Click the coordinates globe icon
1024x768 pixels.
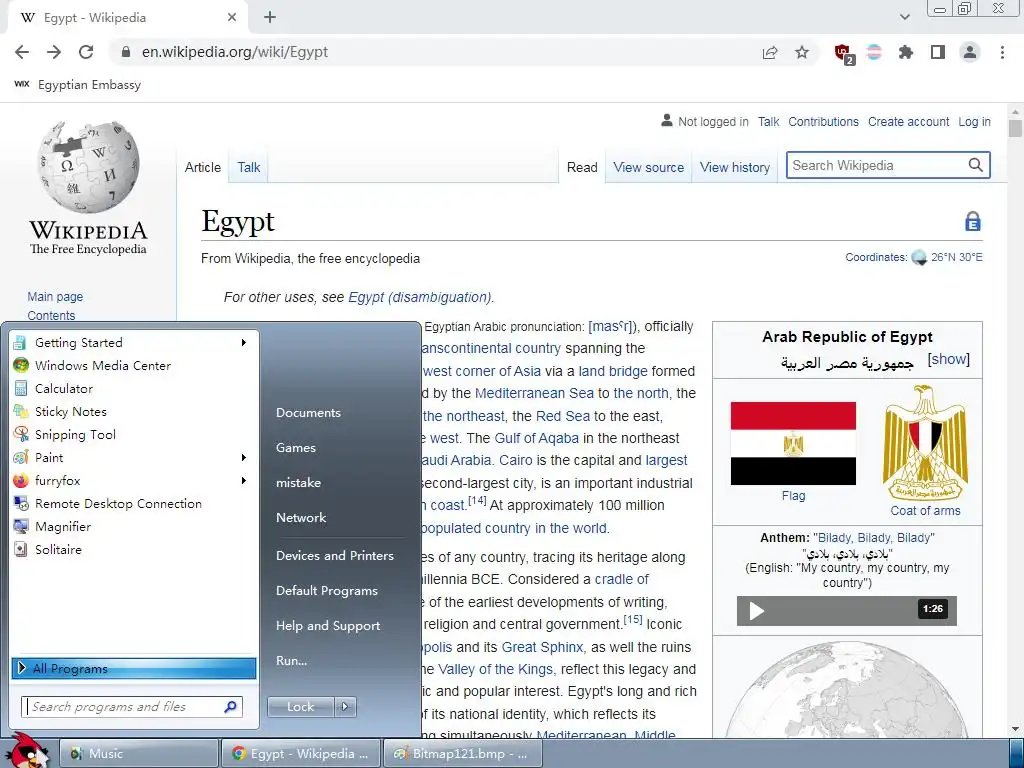point(919,257)
